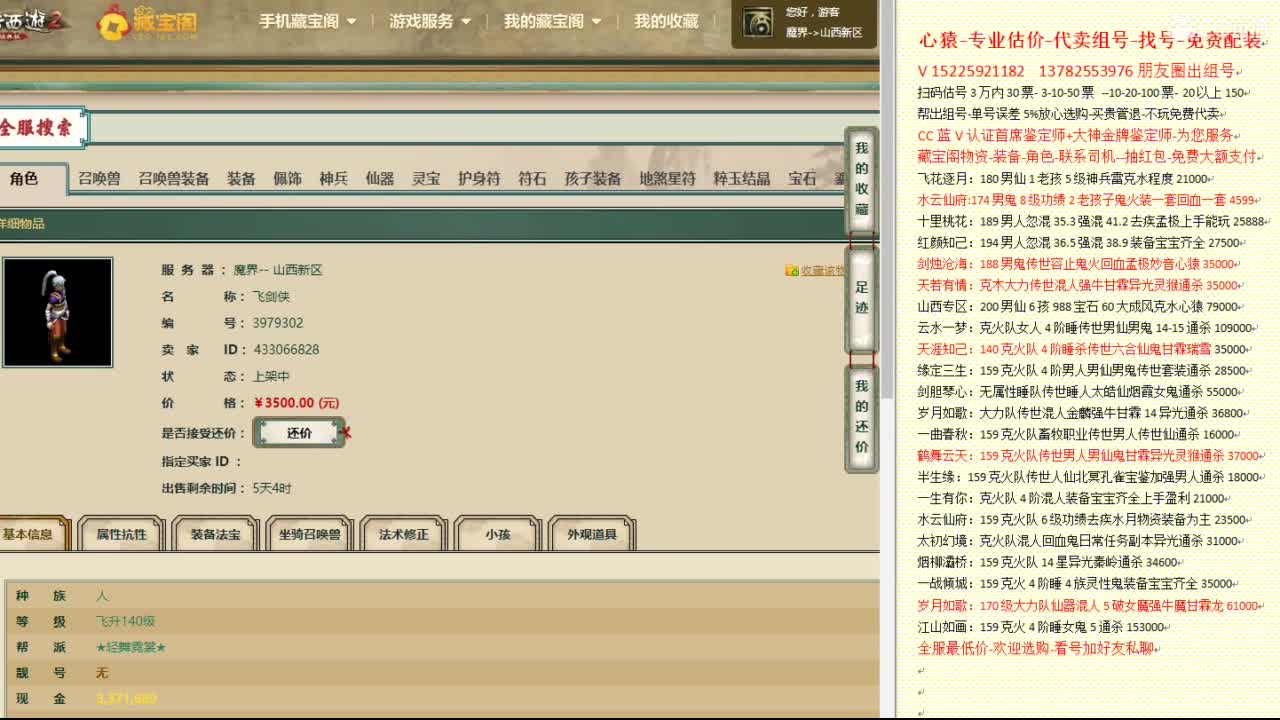
Task: Open the 法术修正 tab
Action: [x=402, y=534]
